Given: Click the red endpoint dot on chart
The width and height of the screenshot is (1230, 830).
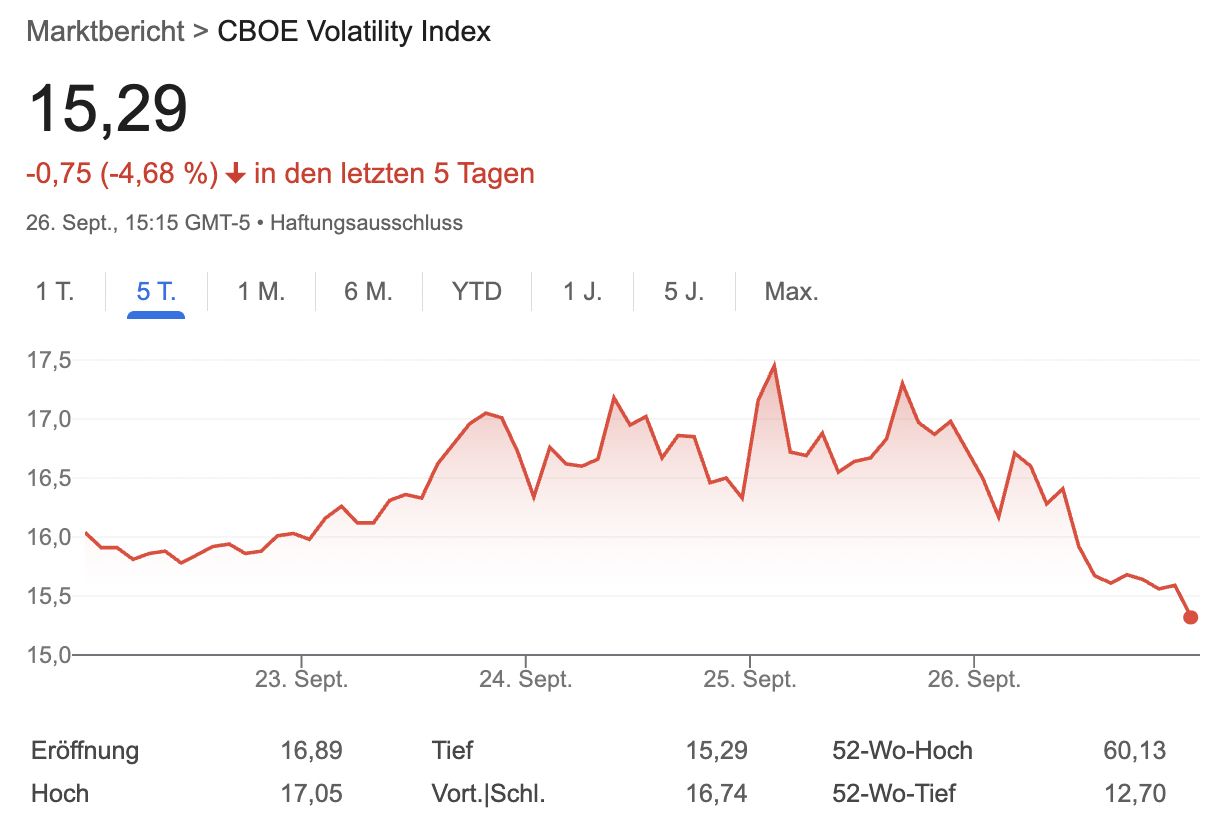Looking at the screenshot, I should pos(1190,617).
